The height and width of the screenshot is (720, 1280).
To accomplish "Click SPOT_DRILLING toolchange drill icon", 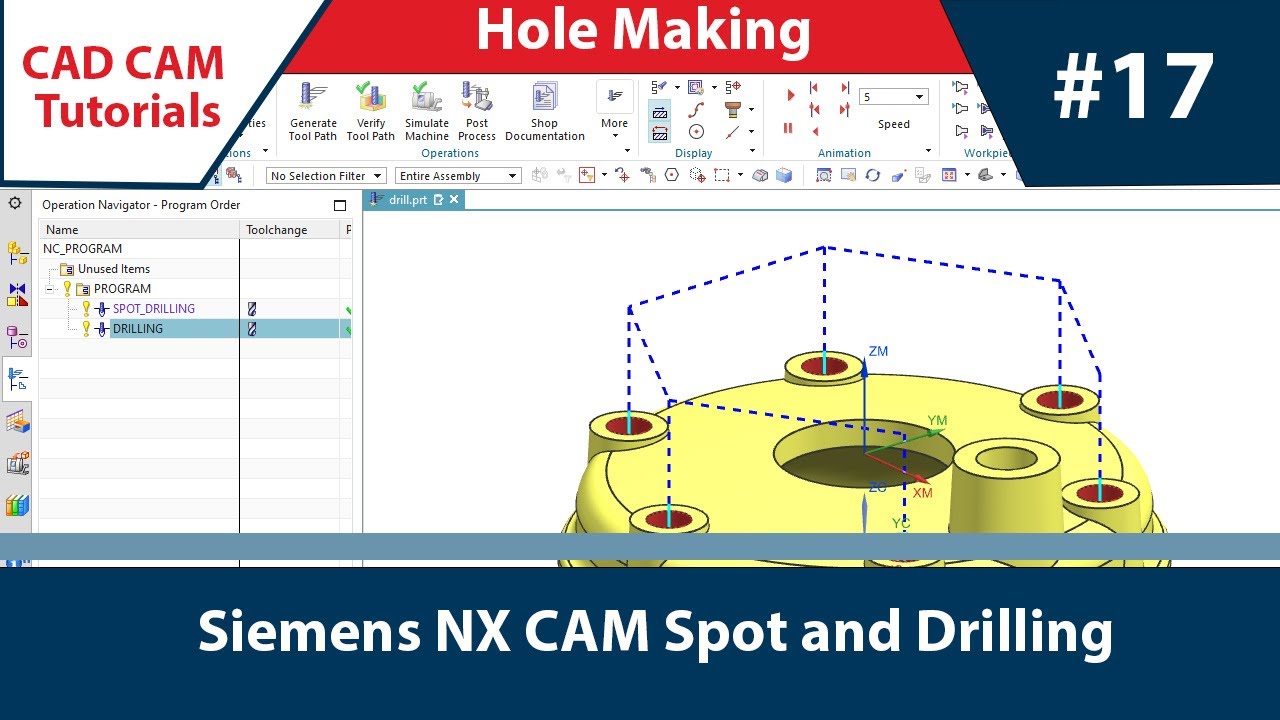I will pyautogui.click(x=252, y=309).
